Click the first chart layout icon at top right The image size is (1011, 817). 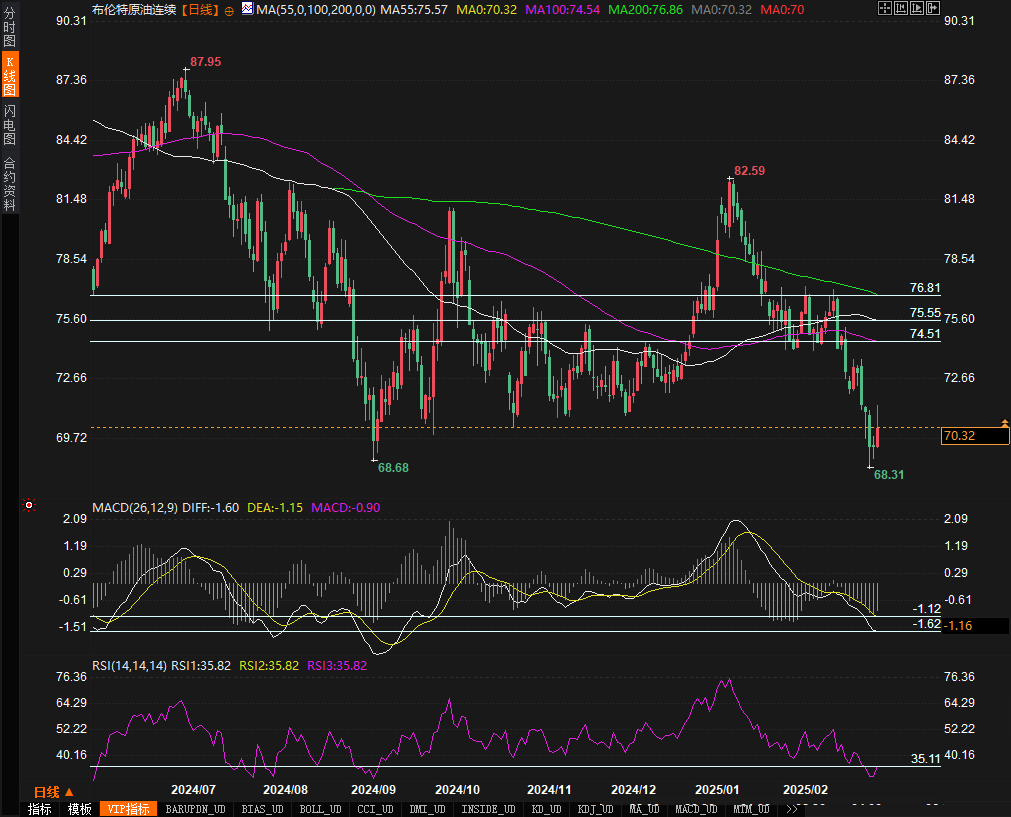pyautogui.click(x=885, y=9)
